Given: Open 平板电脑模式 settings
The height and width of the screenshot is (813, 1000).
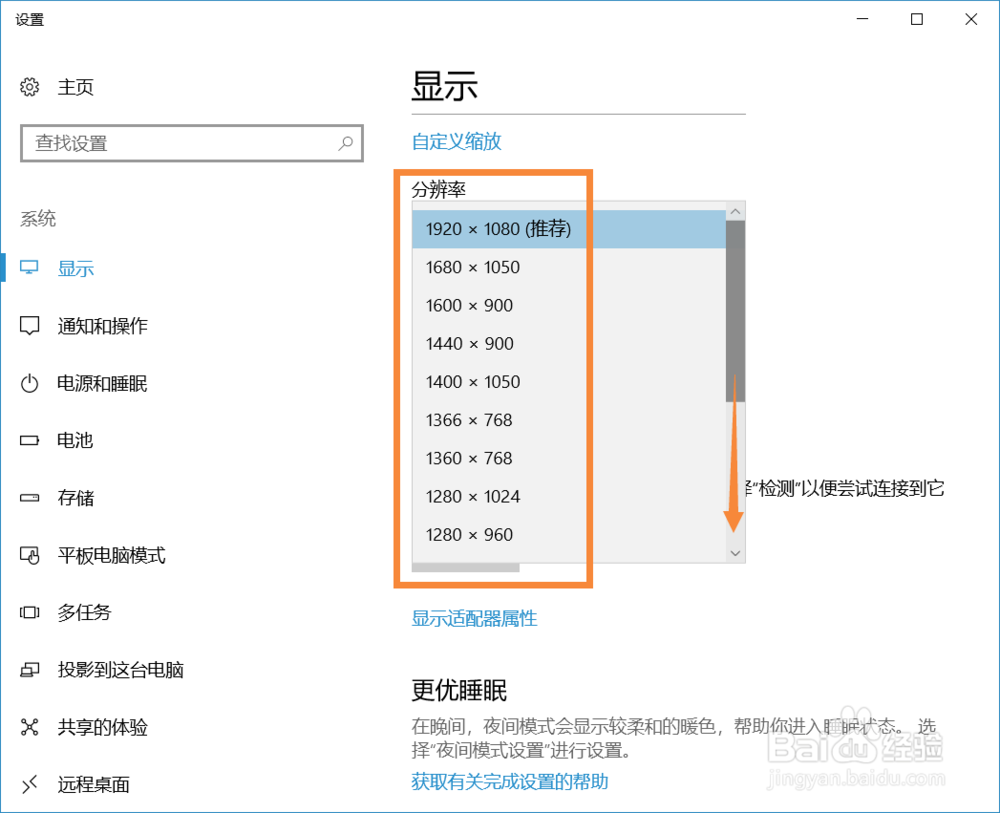Looking at the screenshot, I should (112, 554).
